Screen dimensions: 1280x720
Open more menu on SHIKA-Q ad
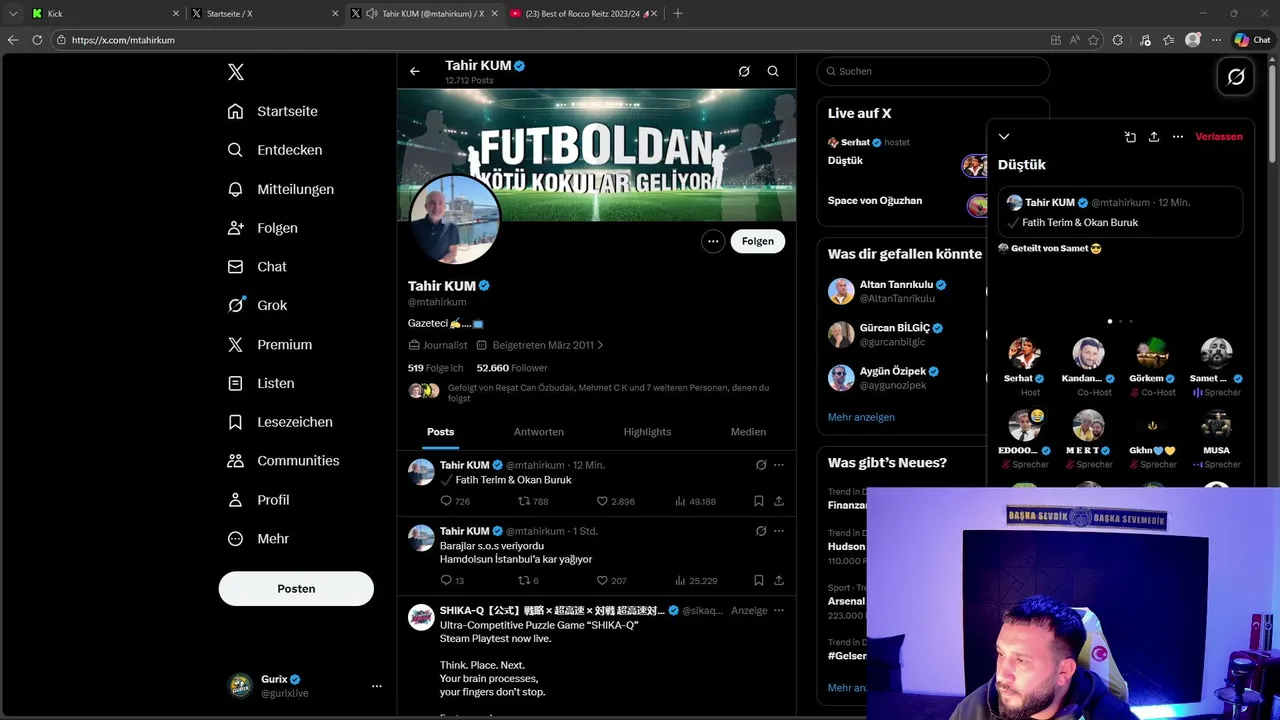click(779, 610)
